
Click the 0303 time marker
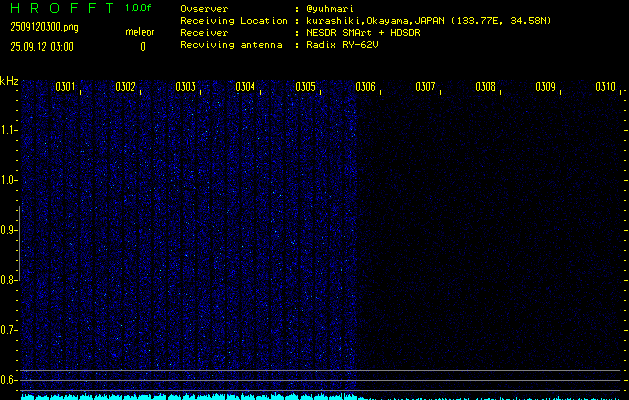pos(185,87)
